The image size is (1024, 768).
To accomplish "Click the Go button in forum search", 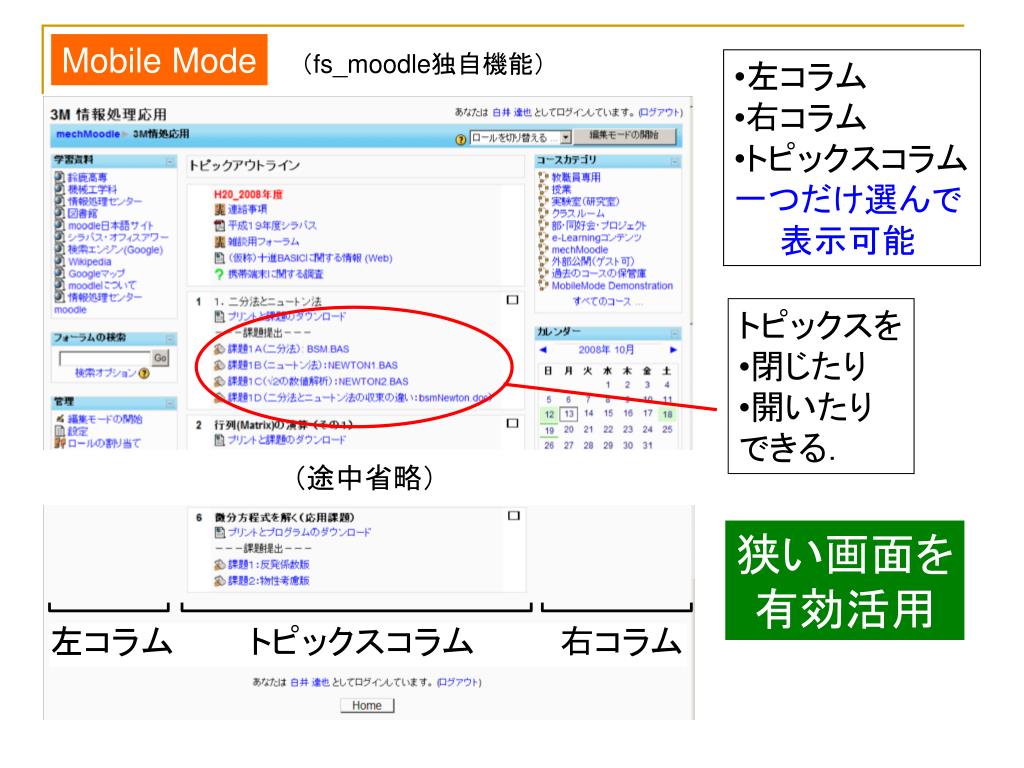I will pos(160,357).
